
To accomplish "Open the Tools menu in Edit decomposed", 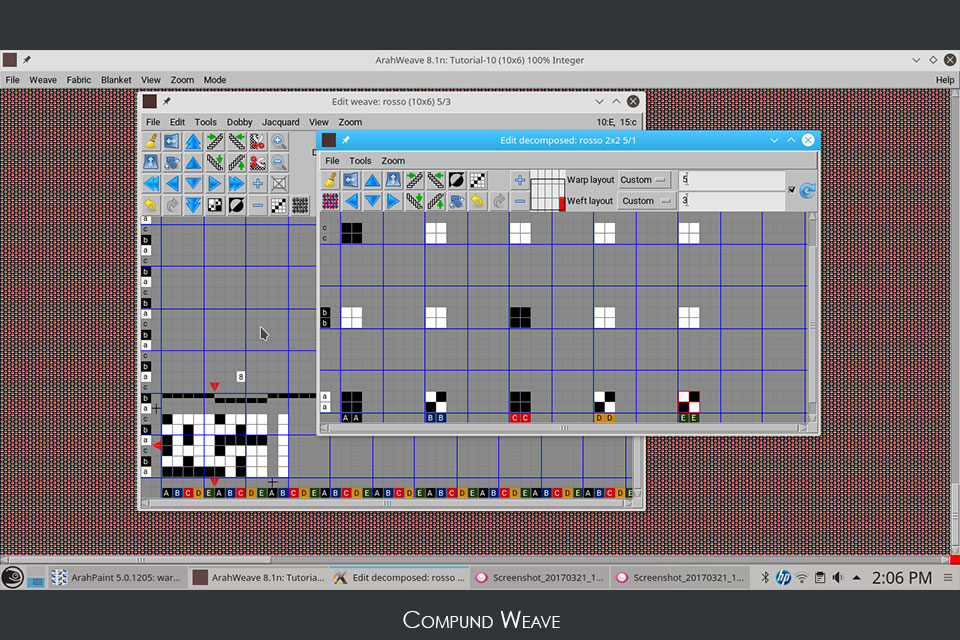I will click(360, 160).
